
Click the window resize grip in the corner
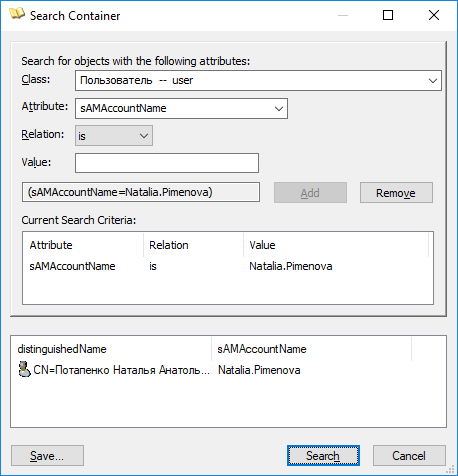(x=450, y=469)
